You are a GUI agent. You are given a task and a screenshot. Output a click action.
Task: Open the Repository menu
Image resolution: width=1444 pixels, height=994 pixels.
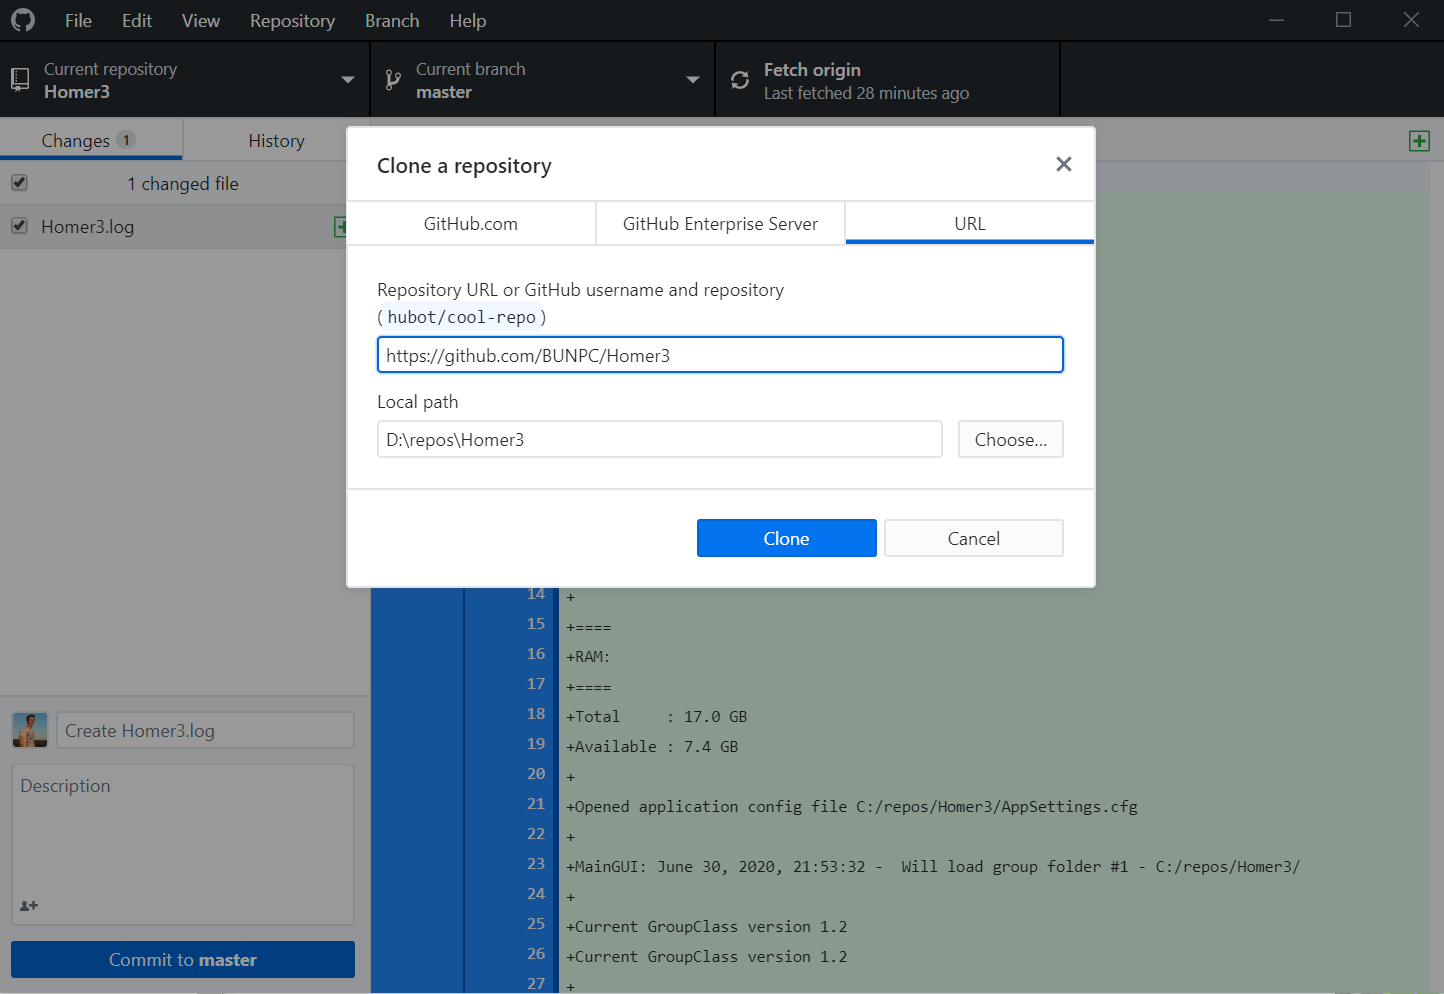(x=292, y=20)
